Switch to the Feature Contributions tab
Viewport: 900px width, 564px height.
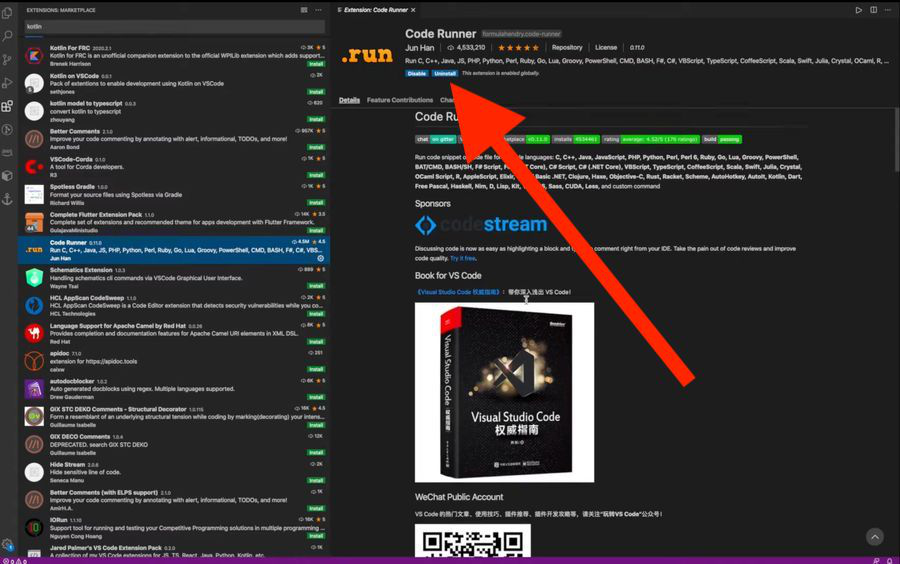[400, 100]
